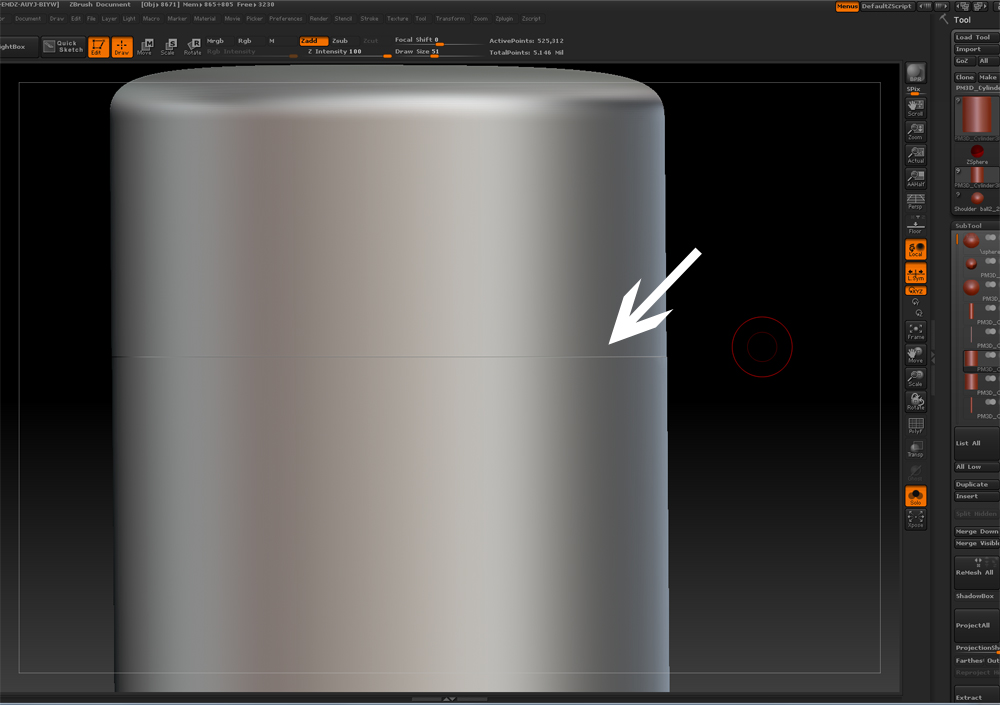
Task: Select the right-shelf Rotate view tool
Action: pyautogui.click(x=916, y=402)
